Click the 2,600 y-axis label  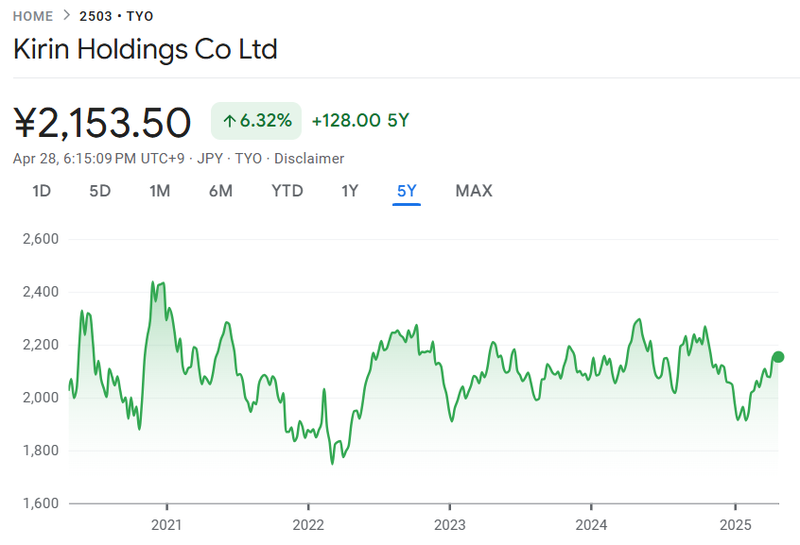(41, 239)
